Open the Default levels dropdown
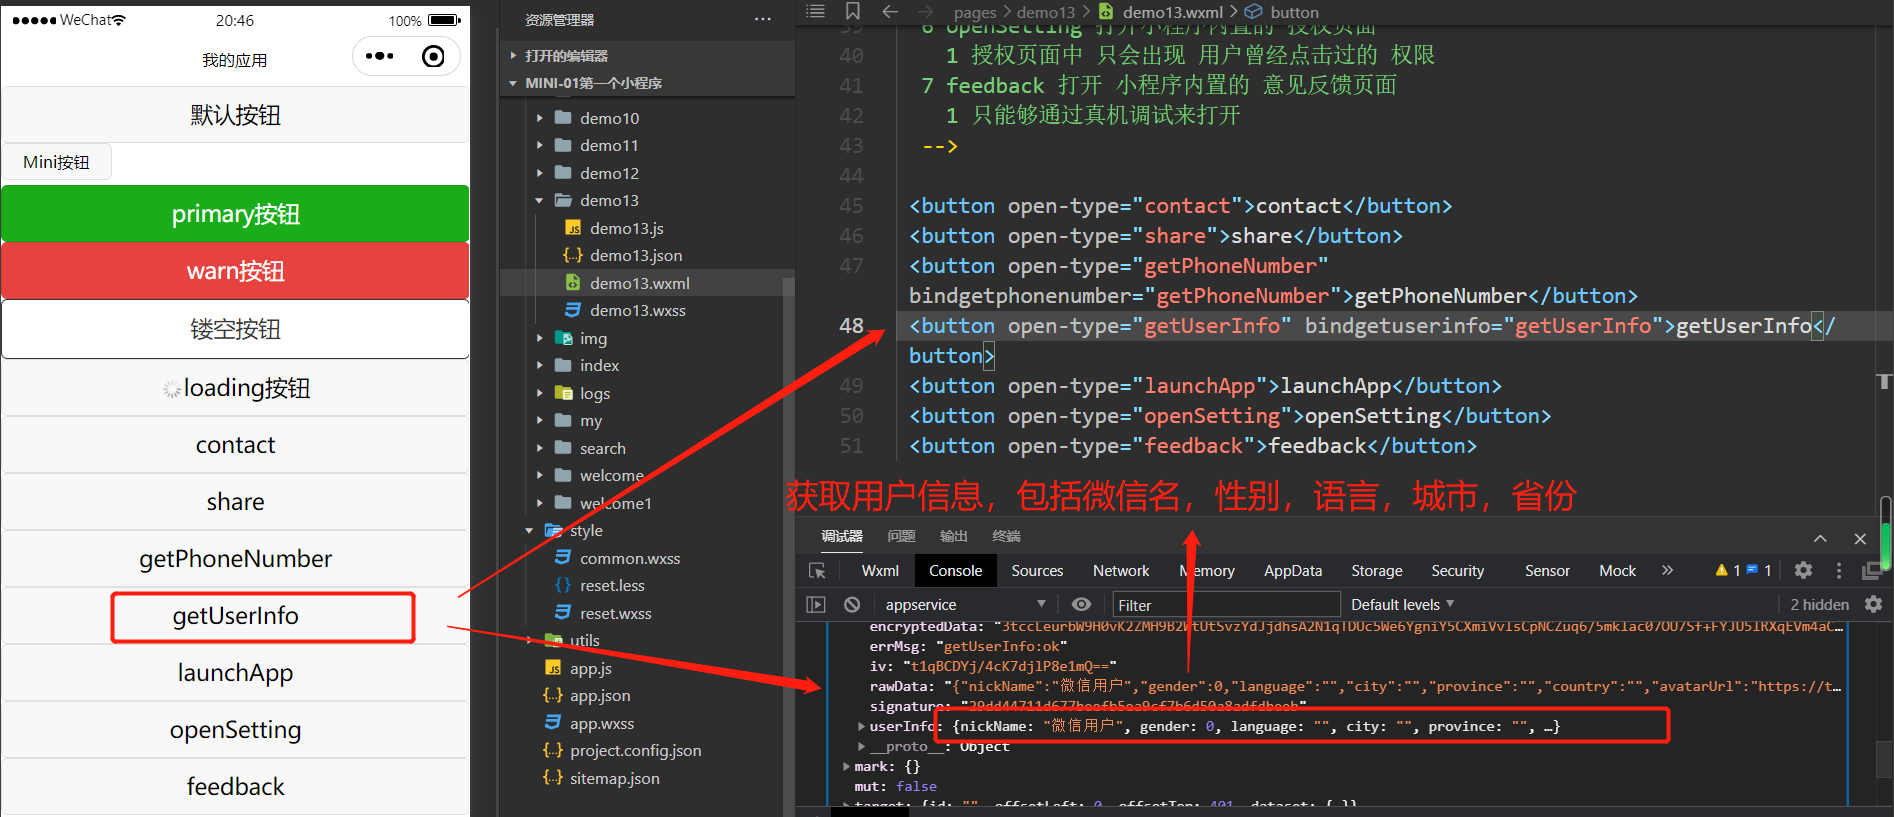Viewport: 1894px width, 817px height. [1403, 604]
